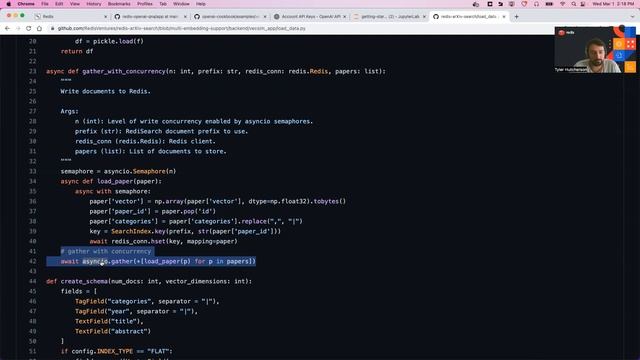This screenshot has width=640, height=360.
Task: Close the load_data GitHub tab
Action: (504, 17)
